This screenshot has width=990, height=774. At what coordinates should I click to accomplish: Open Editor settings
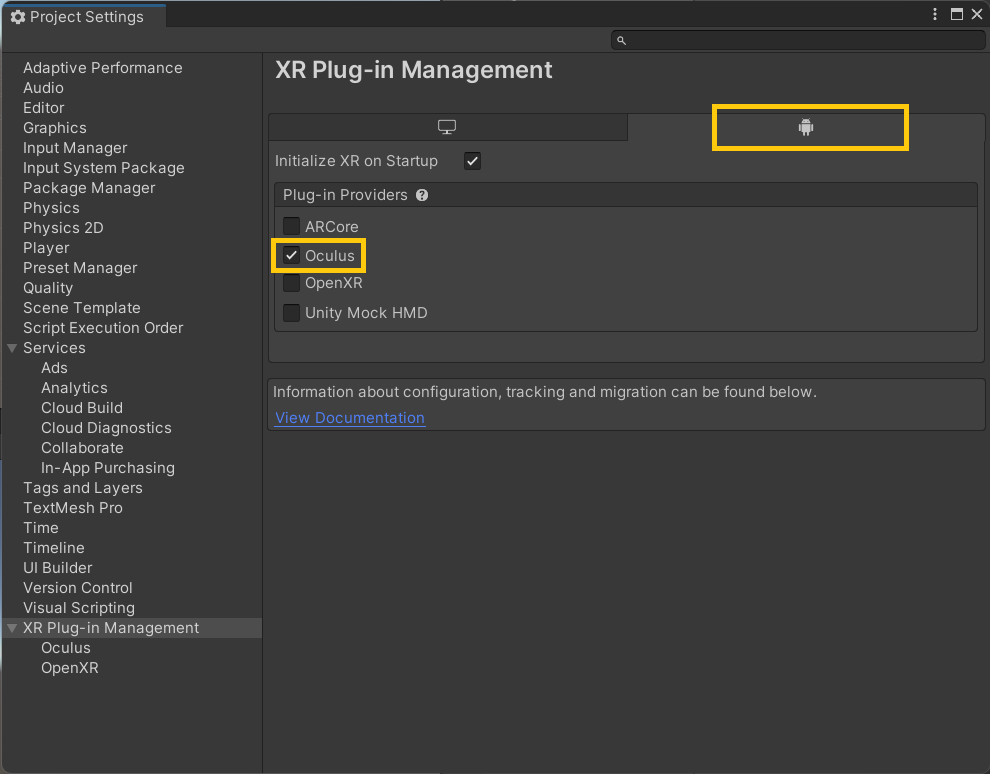(44, 108)
